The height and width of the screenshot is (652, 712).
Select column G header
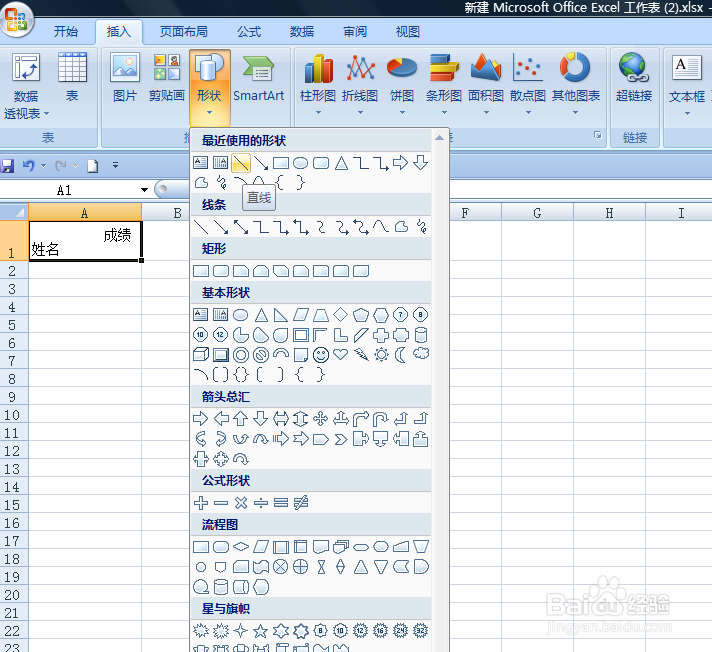[537, 212]
